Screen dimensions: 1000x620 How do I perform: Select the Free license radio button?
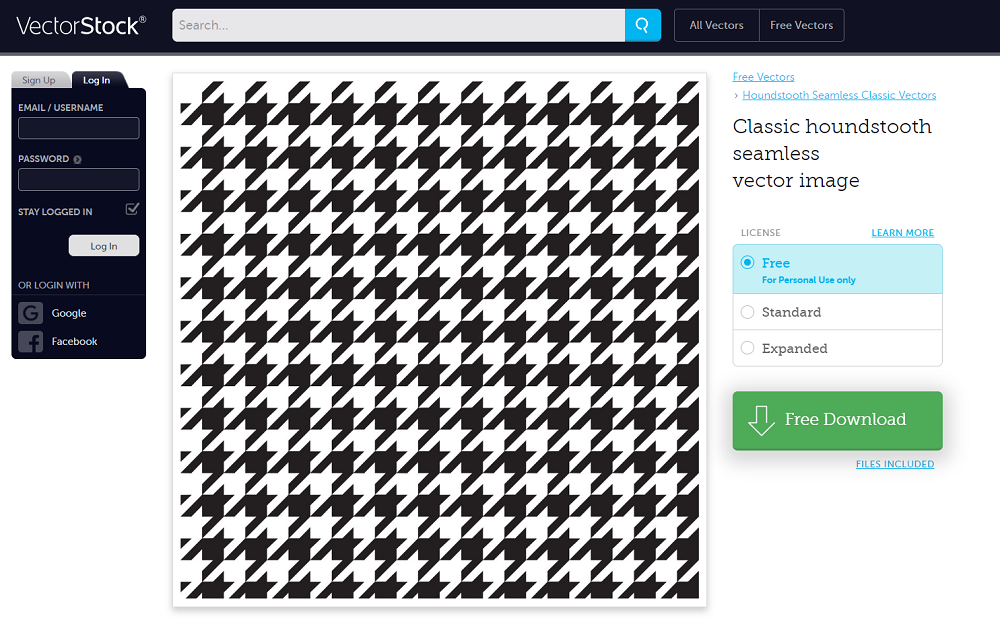click(x=748, y=263)
